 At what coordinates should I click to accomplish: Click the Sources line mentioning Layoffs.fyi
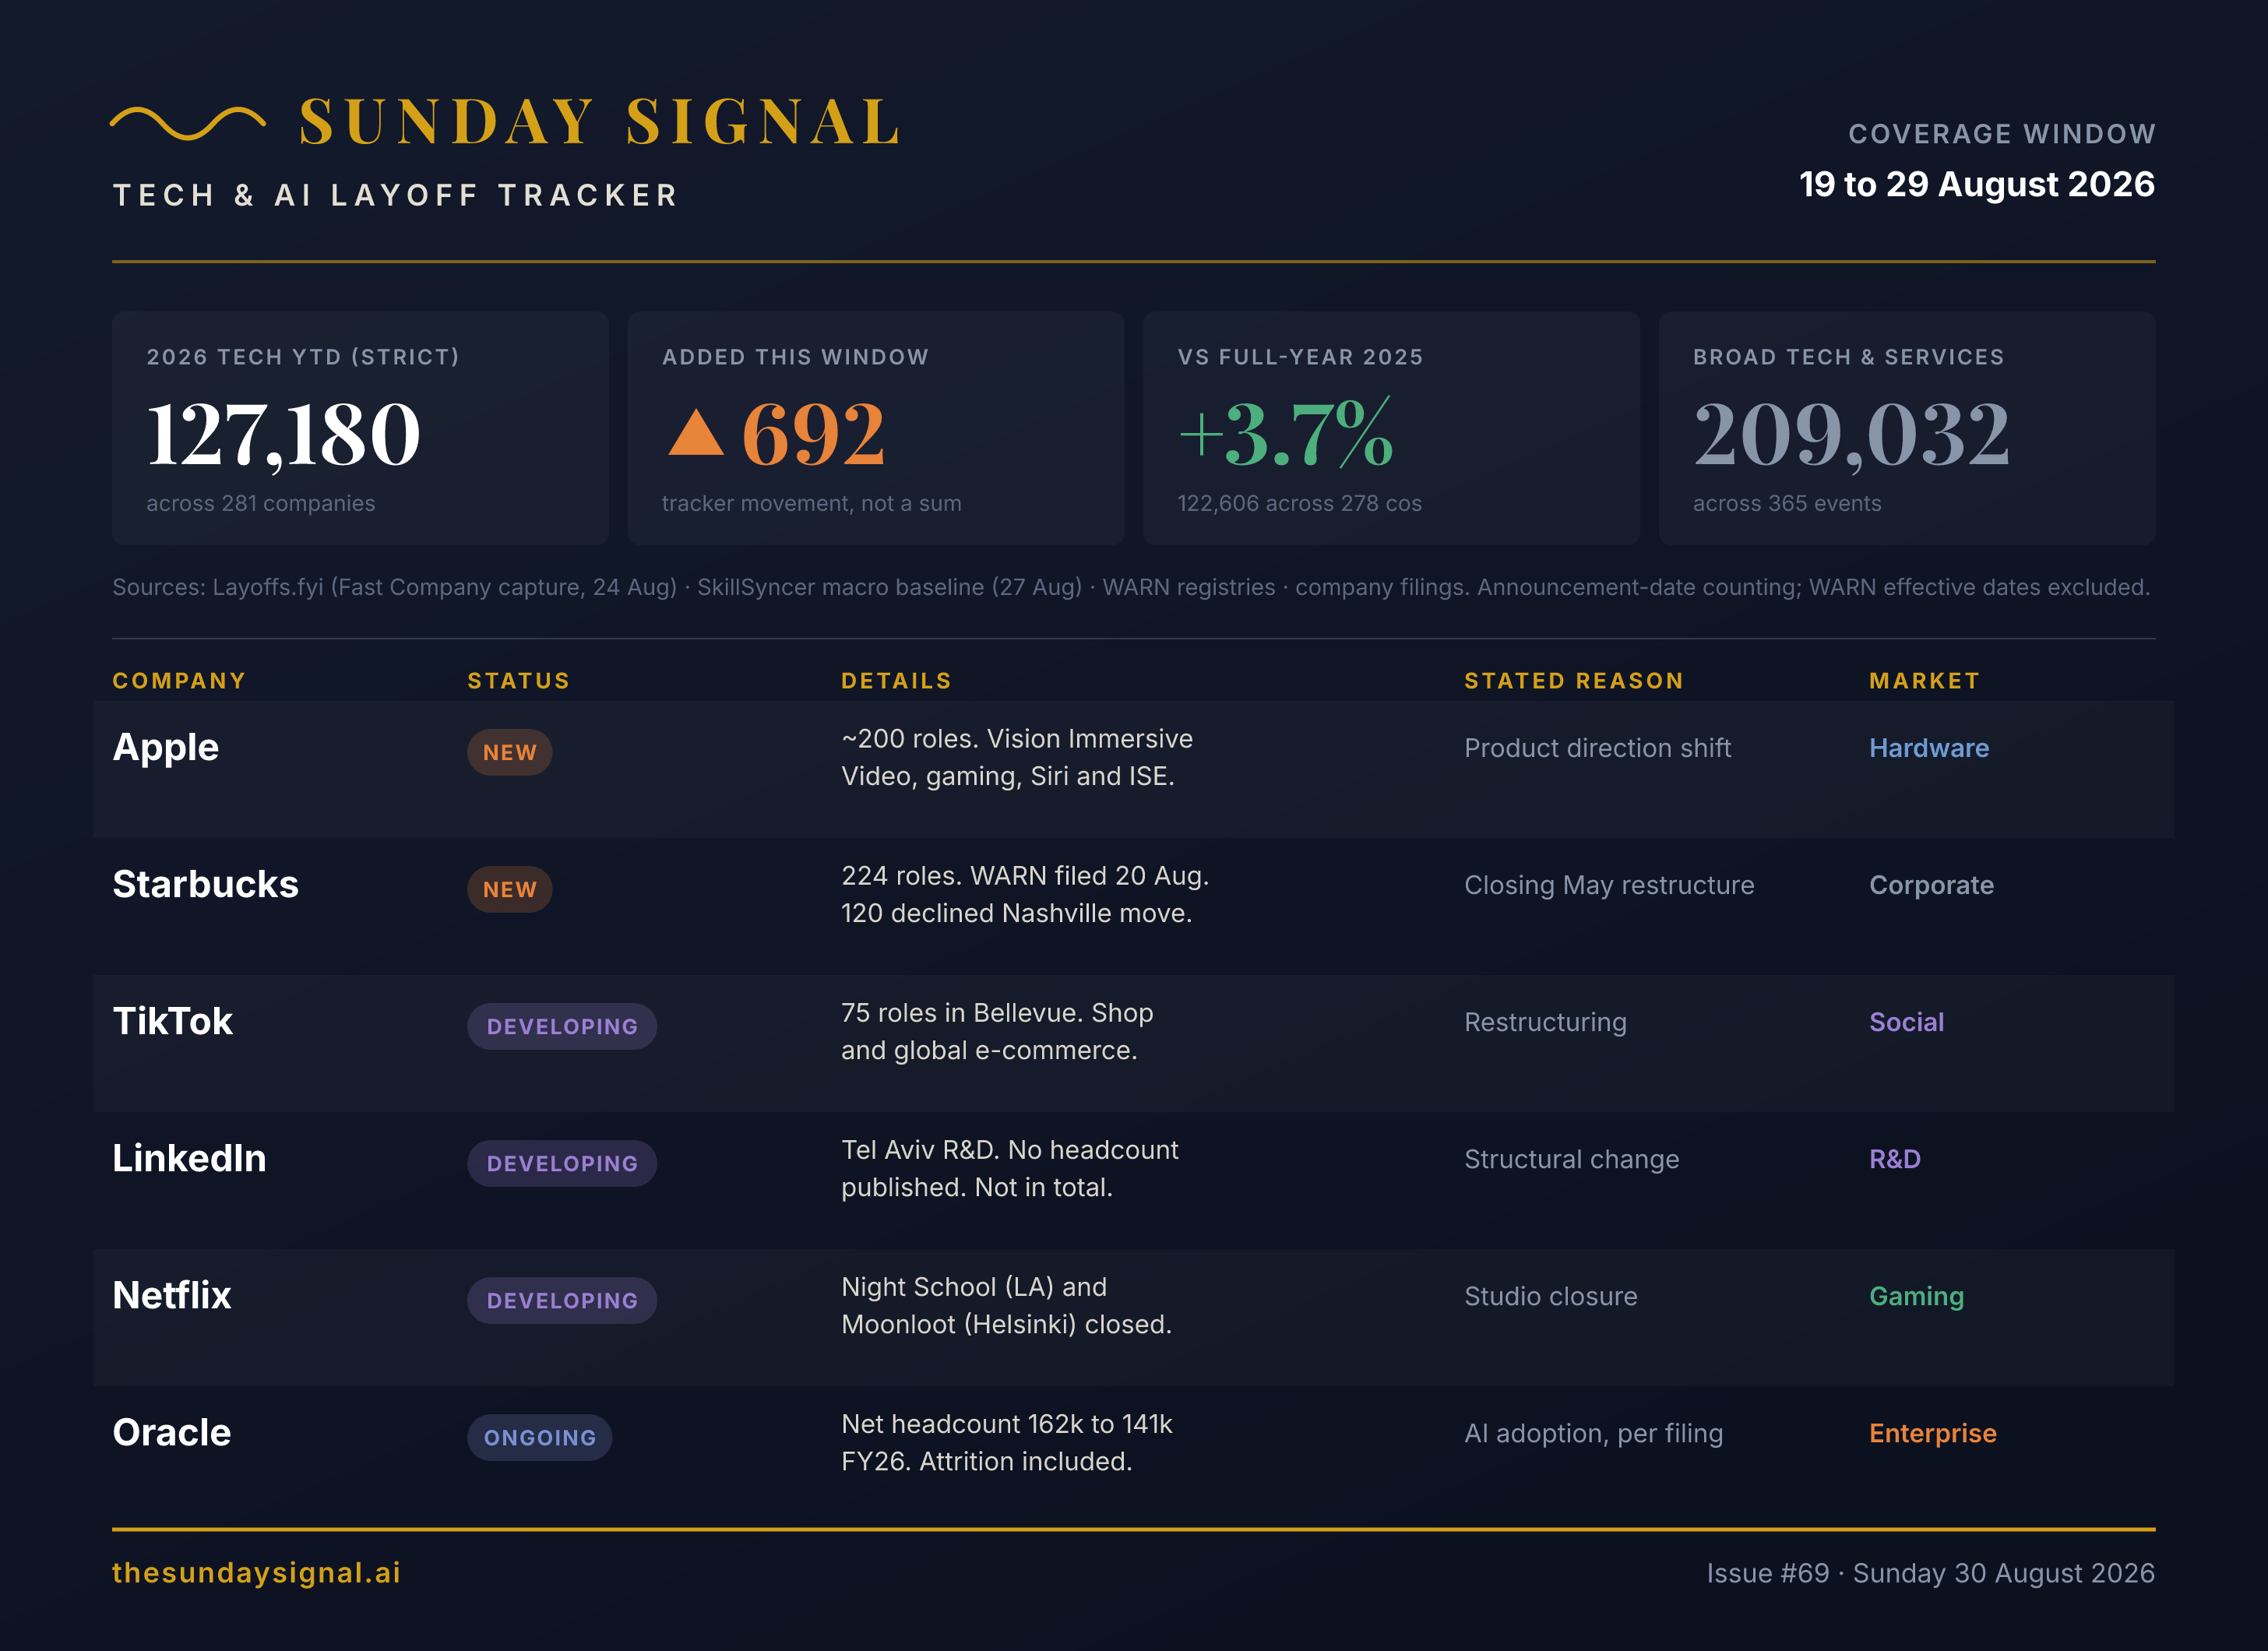coord(1131,587)
